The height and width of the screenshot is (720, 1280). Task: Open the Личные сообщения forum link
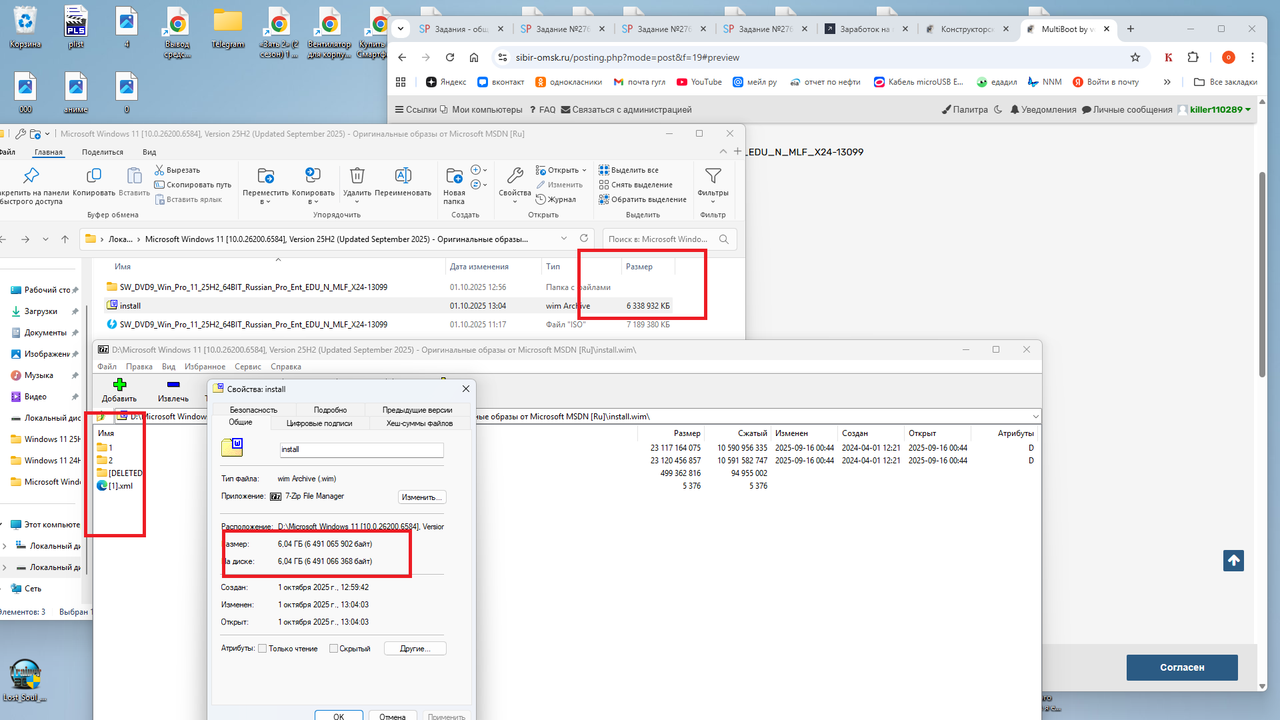tap(1127, 109)
